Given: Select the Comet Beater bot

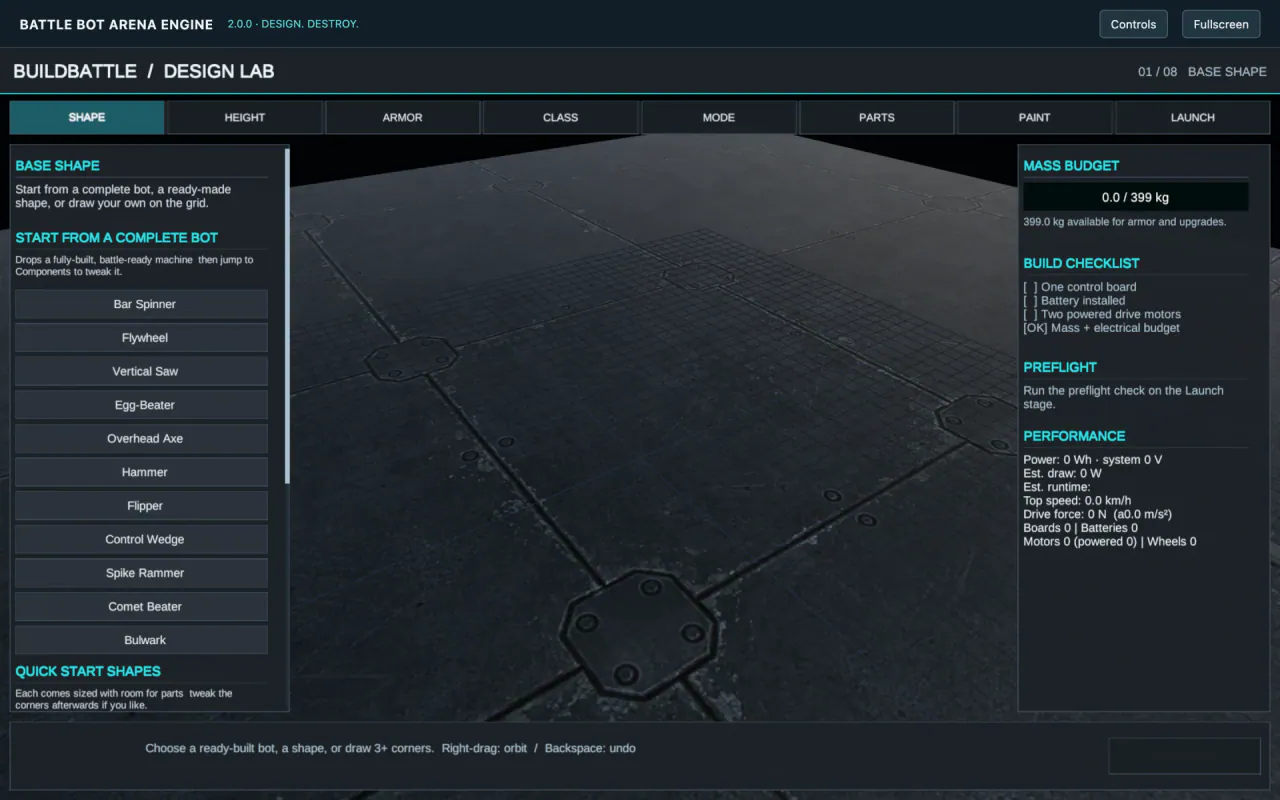Looking at the screenshot, I should pyautogui.click(x=141, y=606).
